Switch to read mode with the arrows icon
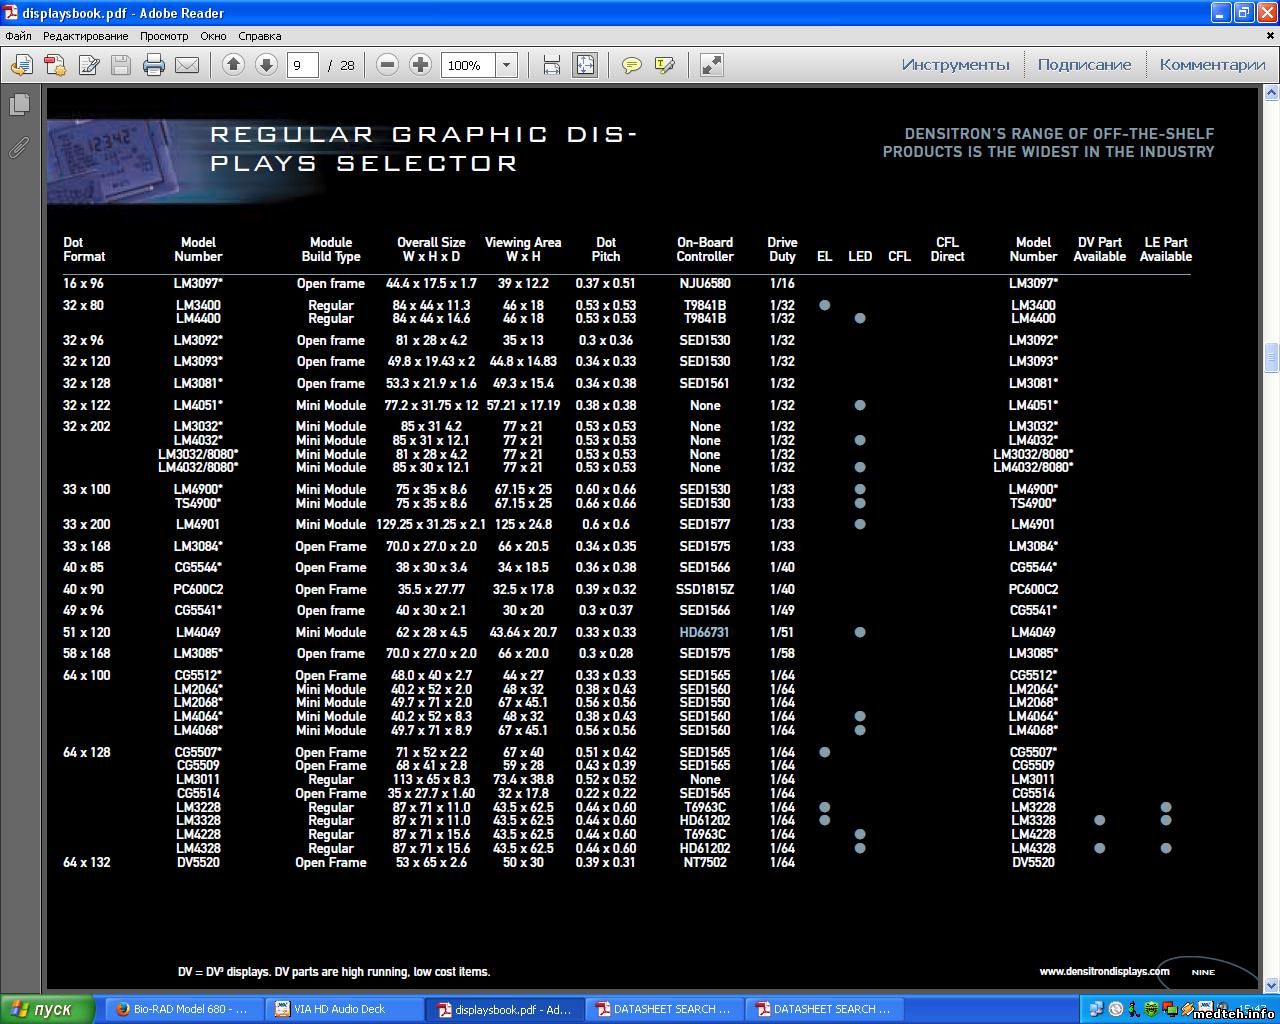The image size is (1280, 1024). pyautogui.click(x=711, y=65)
